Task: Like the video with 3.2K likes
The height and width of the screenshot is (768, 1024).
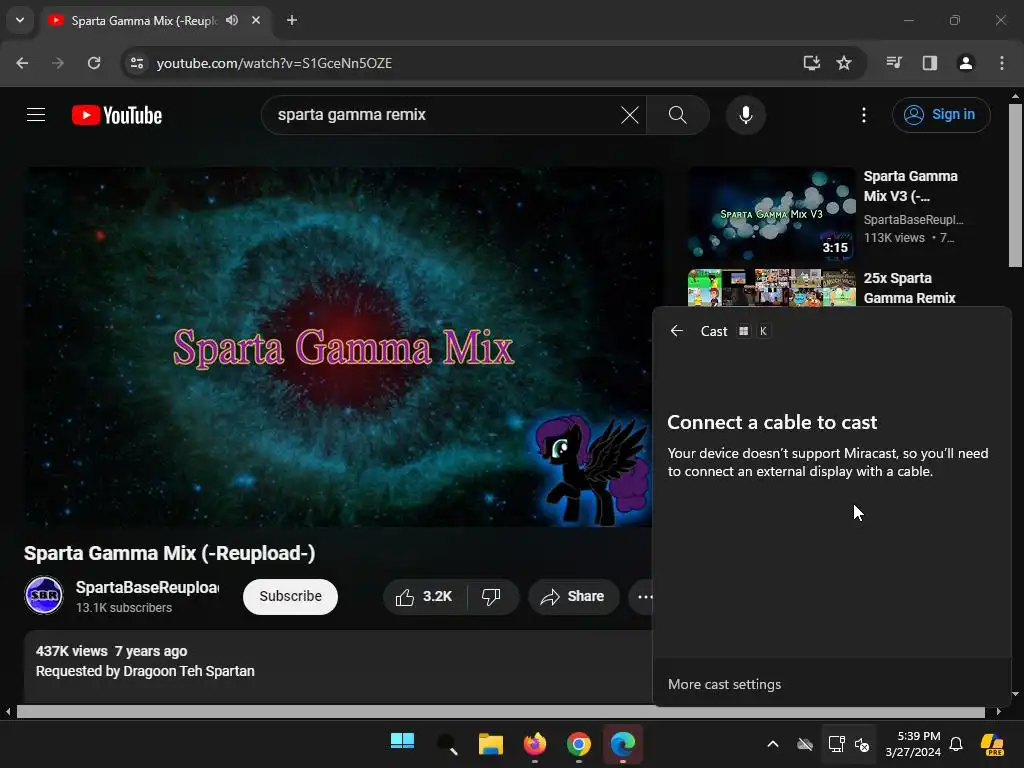Action: (425, 596)
